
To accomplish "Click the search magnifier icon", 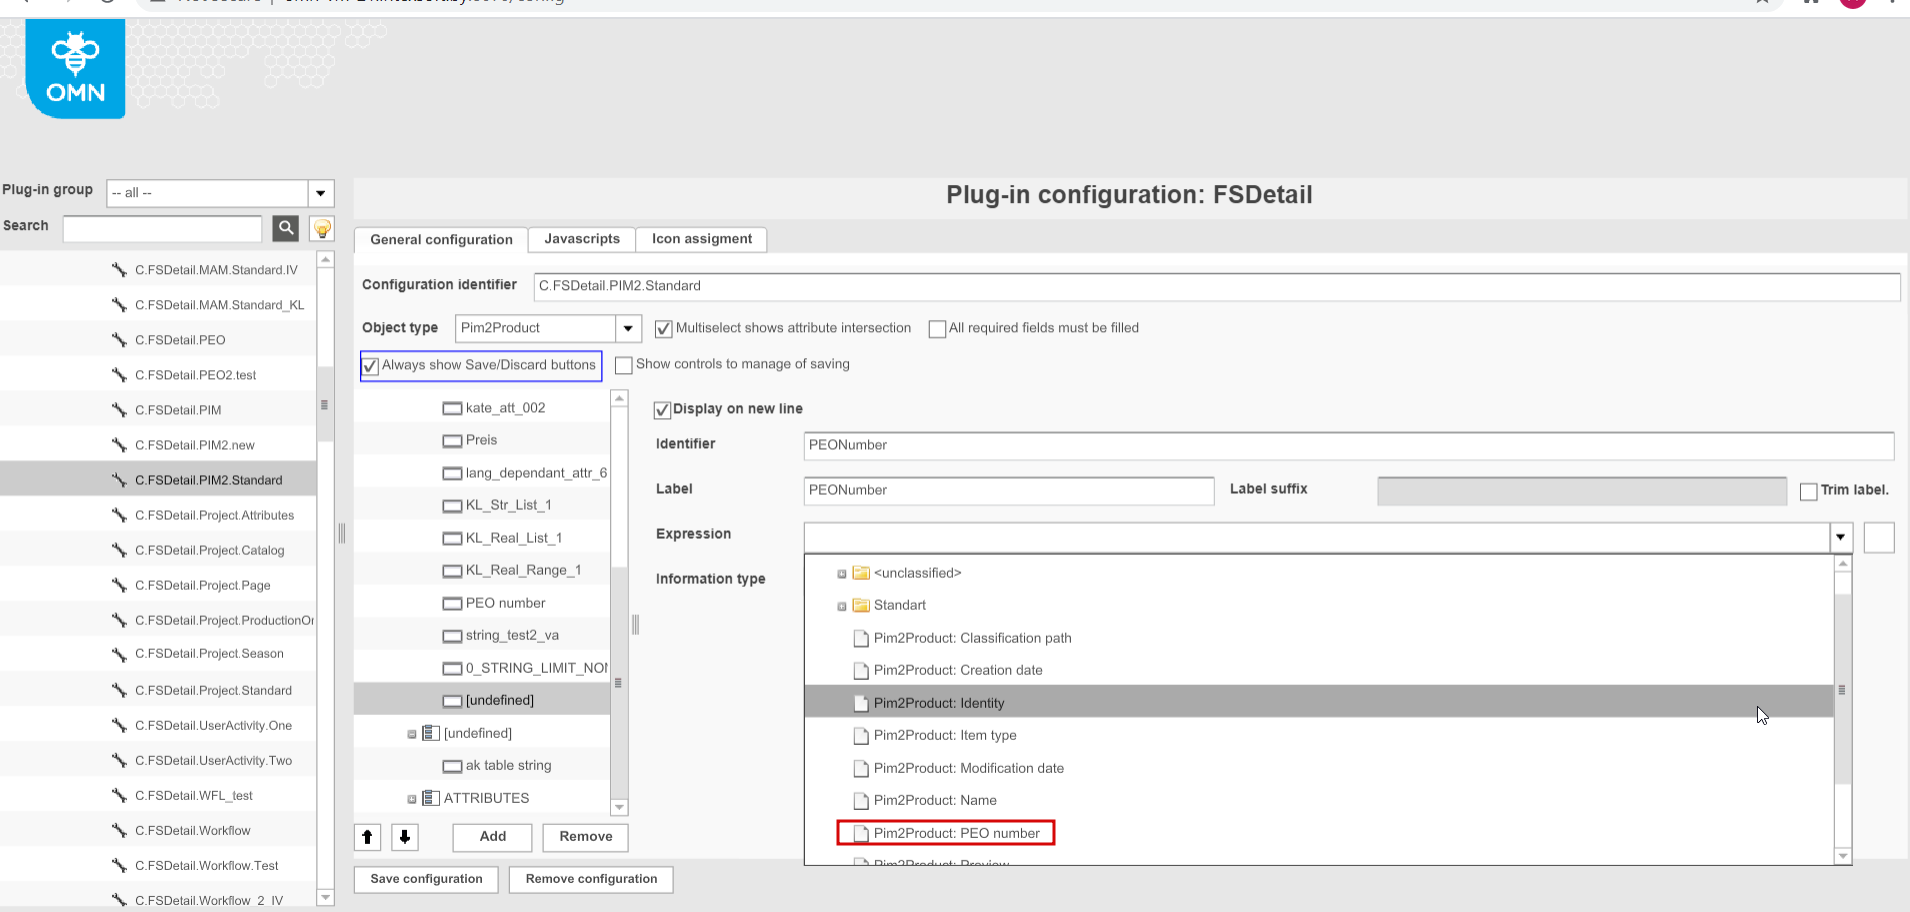I will click(285, 228).
